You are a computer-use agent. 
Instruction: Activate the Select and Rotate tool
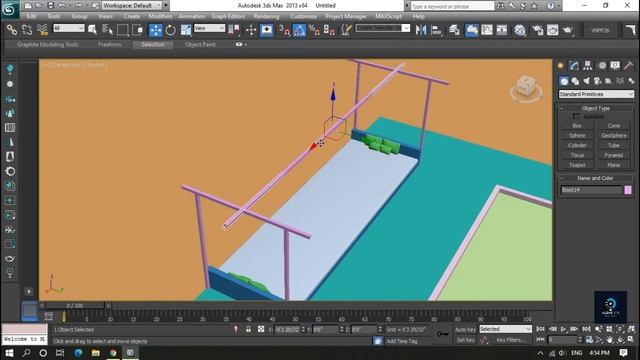point(170,30)
